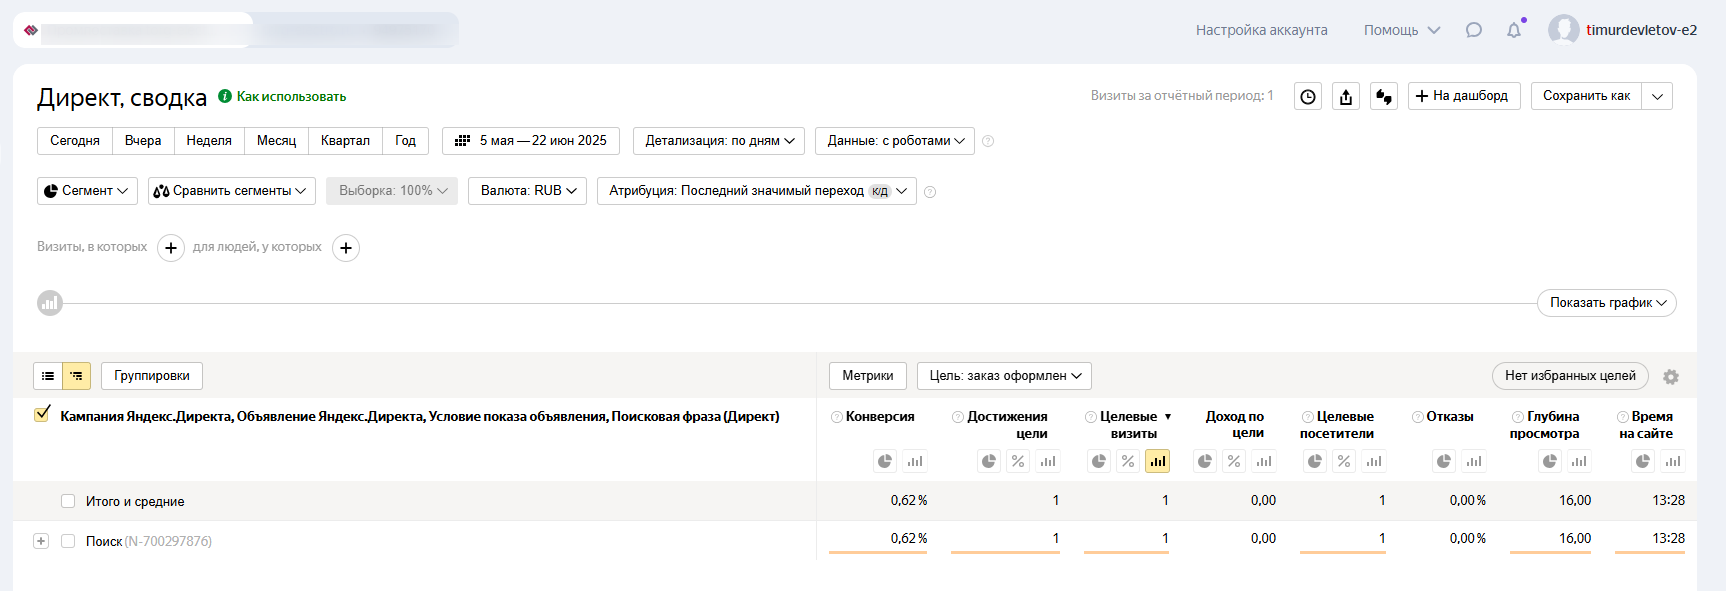Select the Месяц period tab
The height and width of the screenshot is (591, 1726).
click(x=276, y=141)
